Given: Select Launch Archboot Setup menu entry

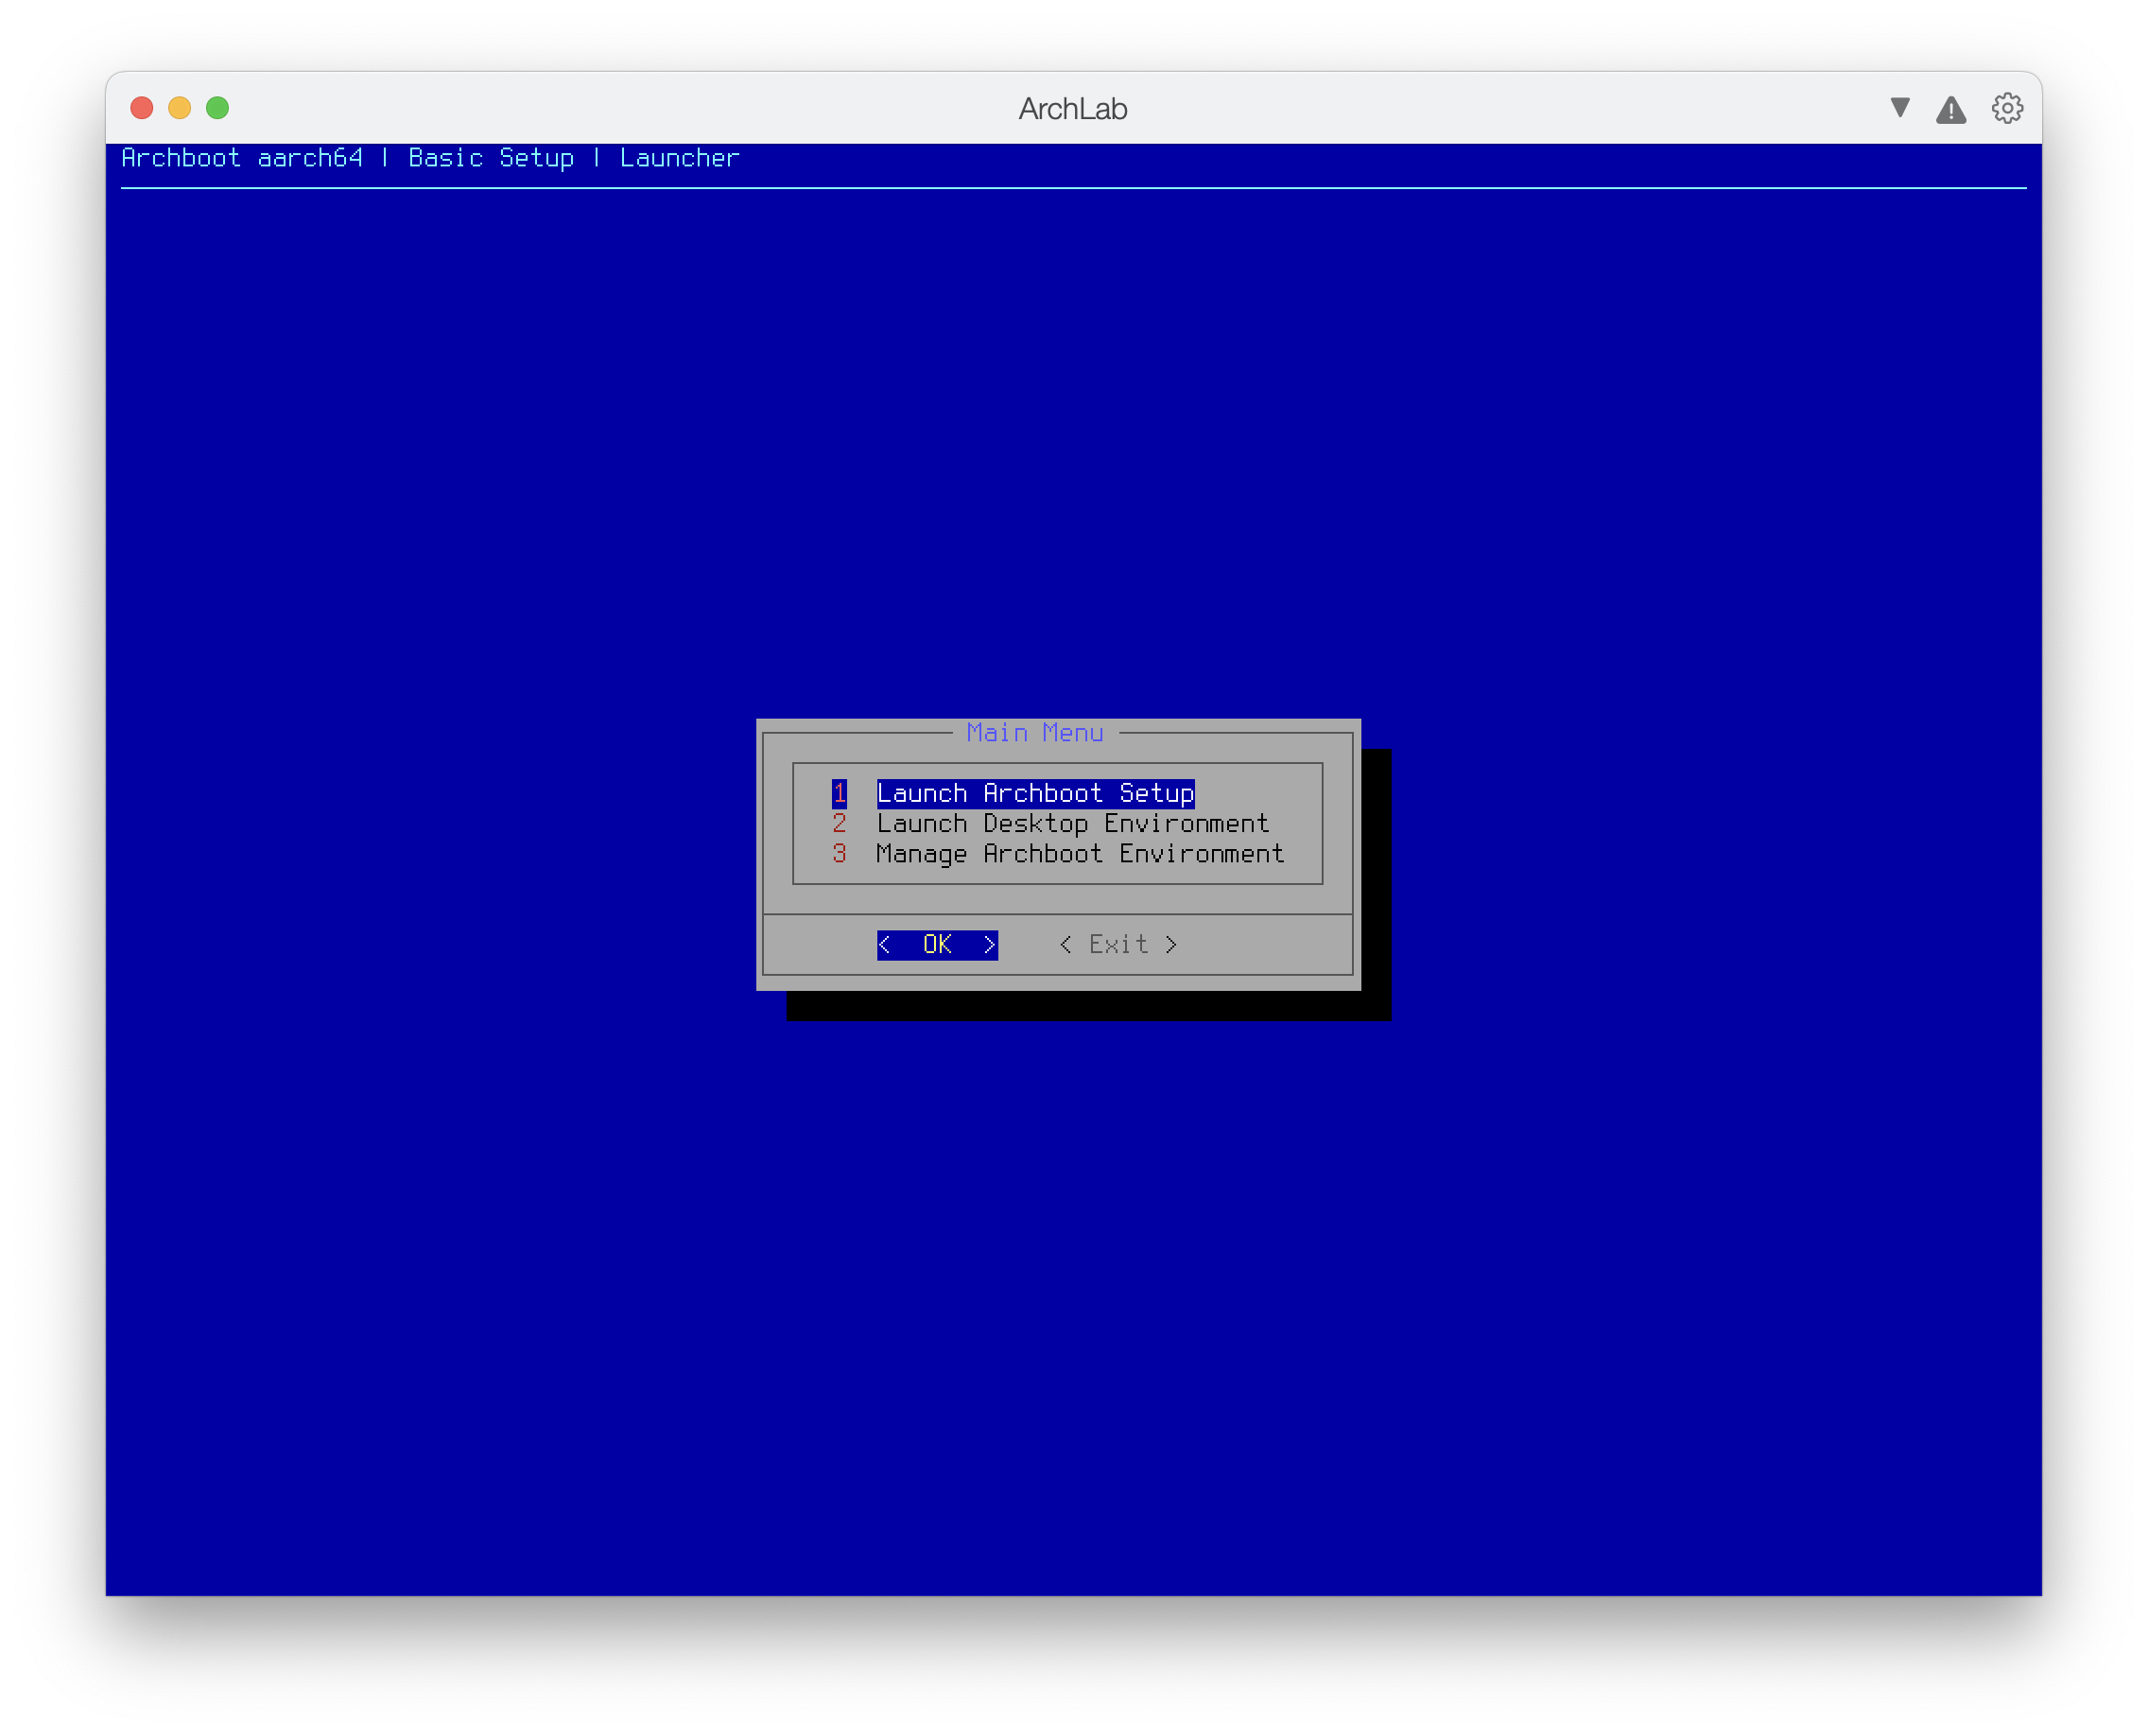Looking at the screenshot, I should tap(1035, 793).
